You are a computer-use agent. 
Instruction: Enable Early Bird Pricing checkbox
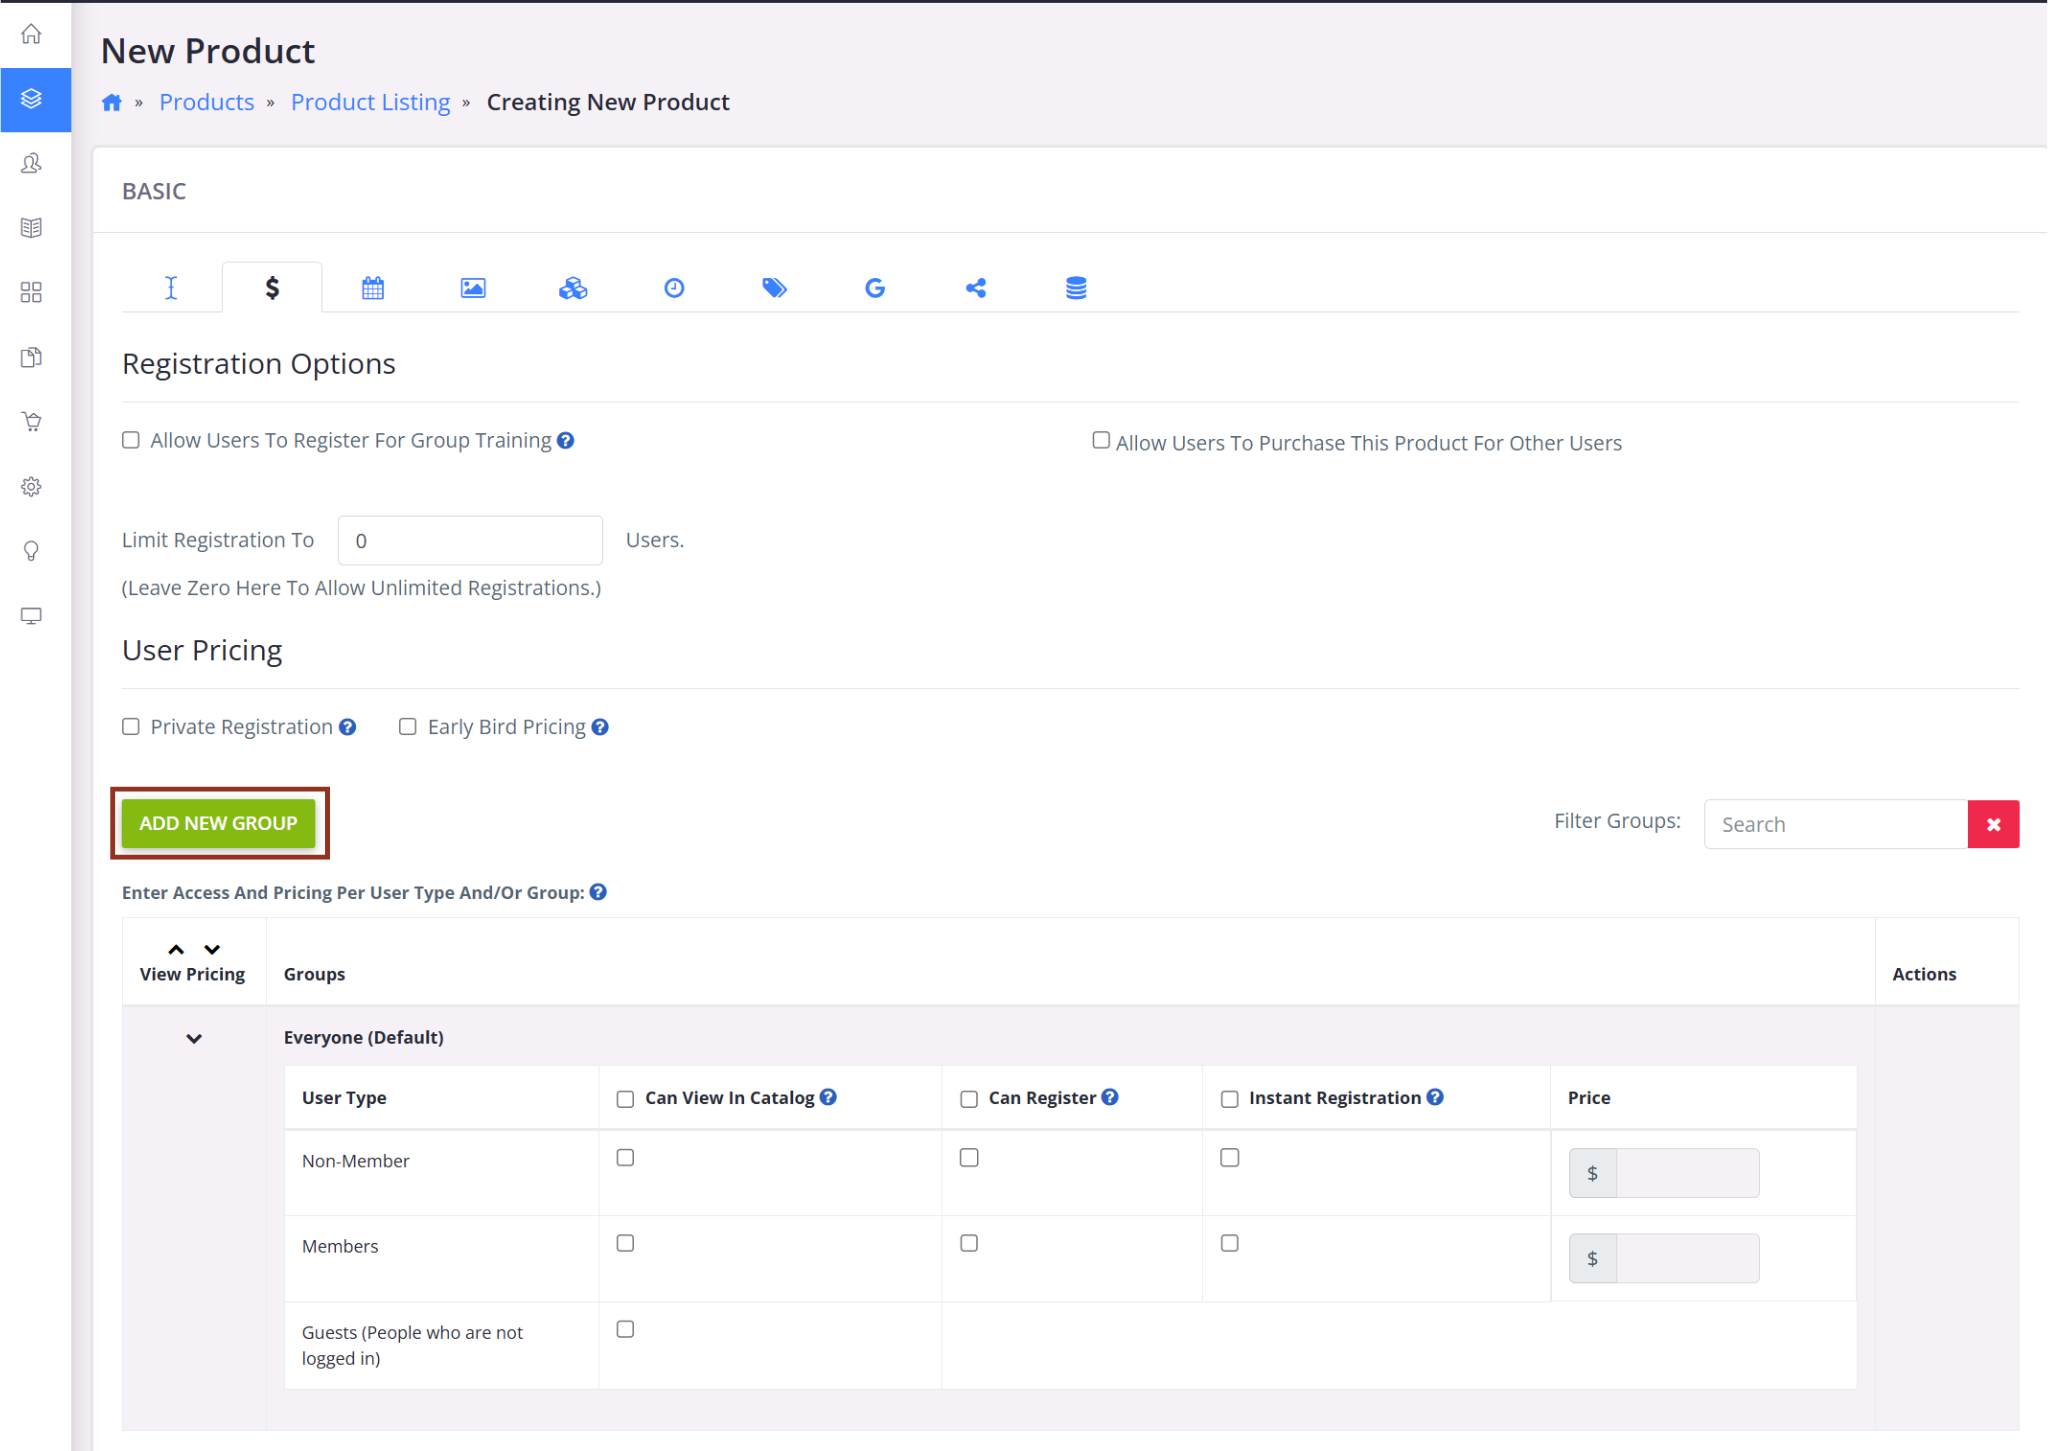[408, 727]
